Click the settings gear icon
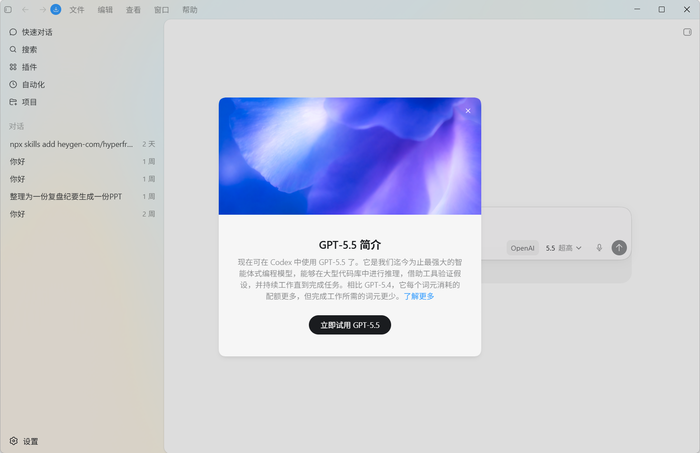Image resolution: width=700 pixels, height=453 pixels. click(x=14, y=441)
